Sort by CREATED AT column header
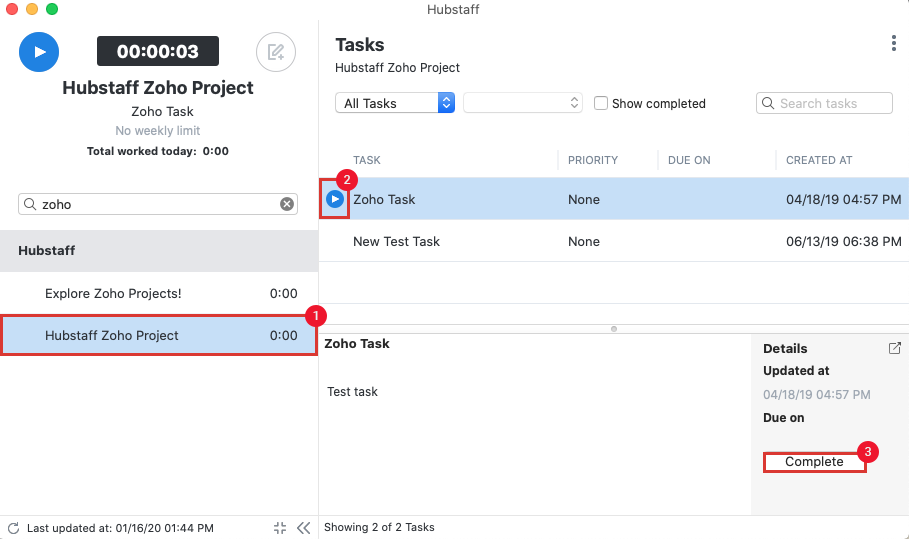The height and width of the screenshot is (539, 909). click(x=819, y=160)
